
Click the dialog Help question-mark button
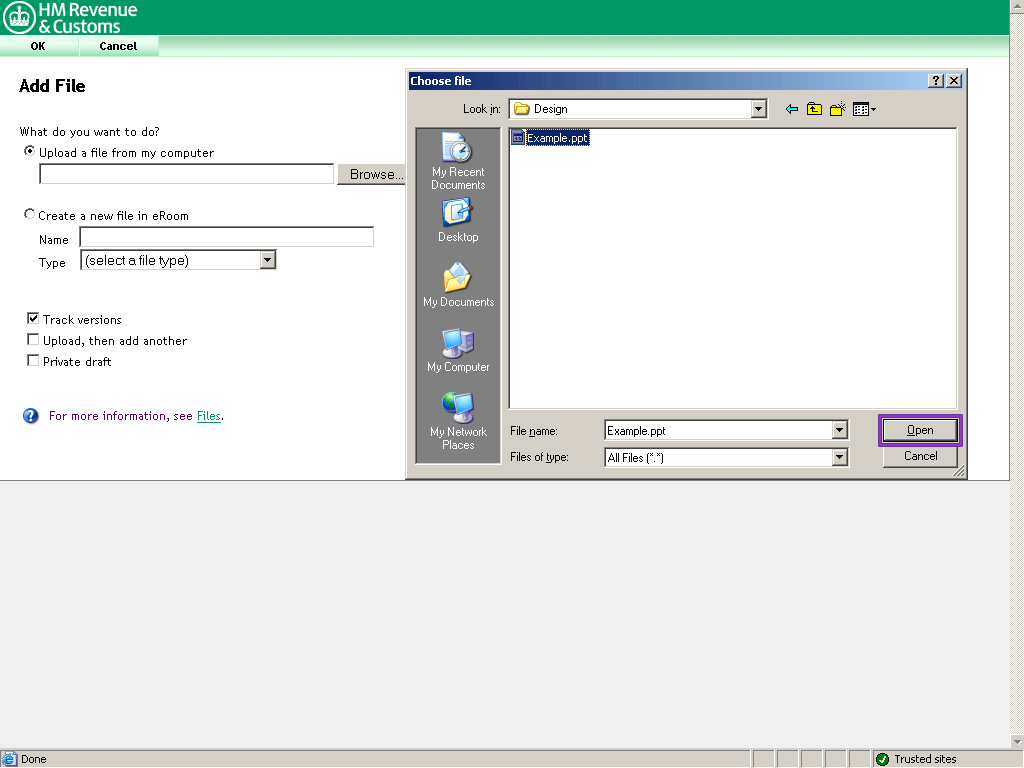tap(936, 81)
